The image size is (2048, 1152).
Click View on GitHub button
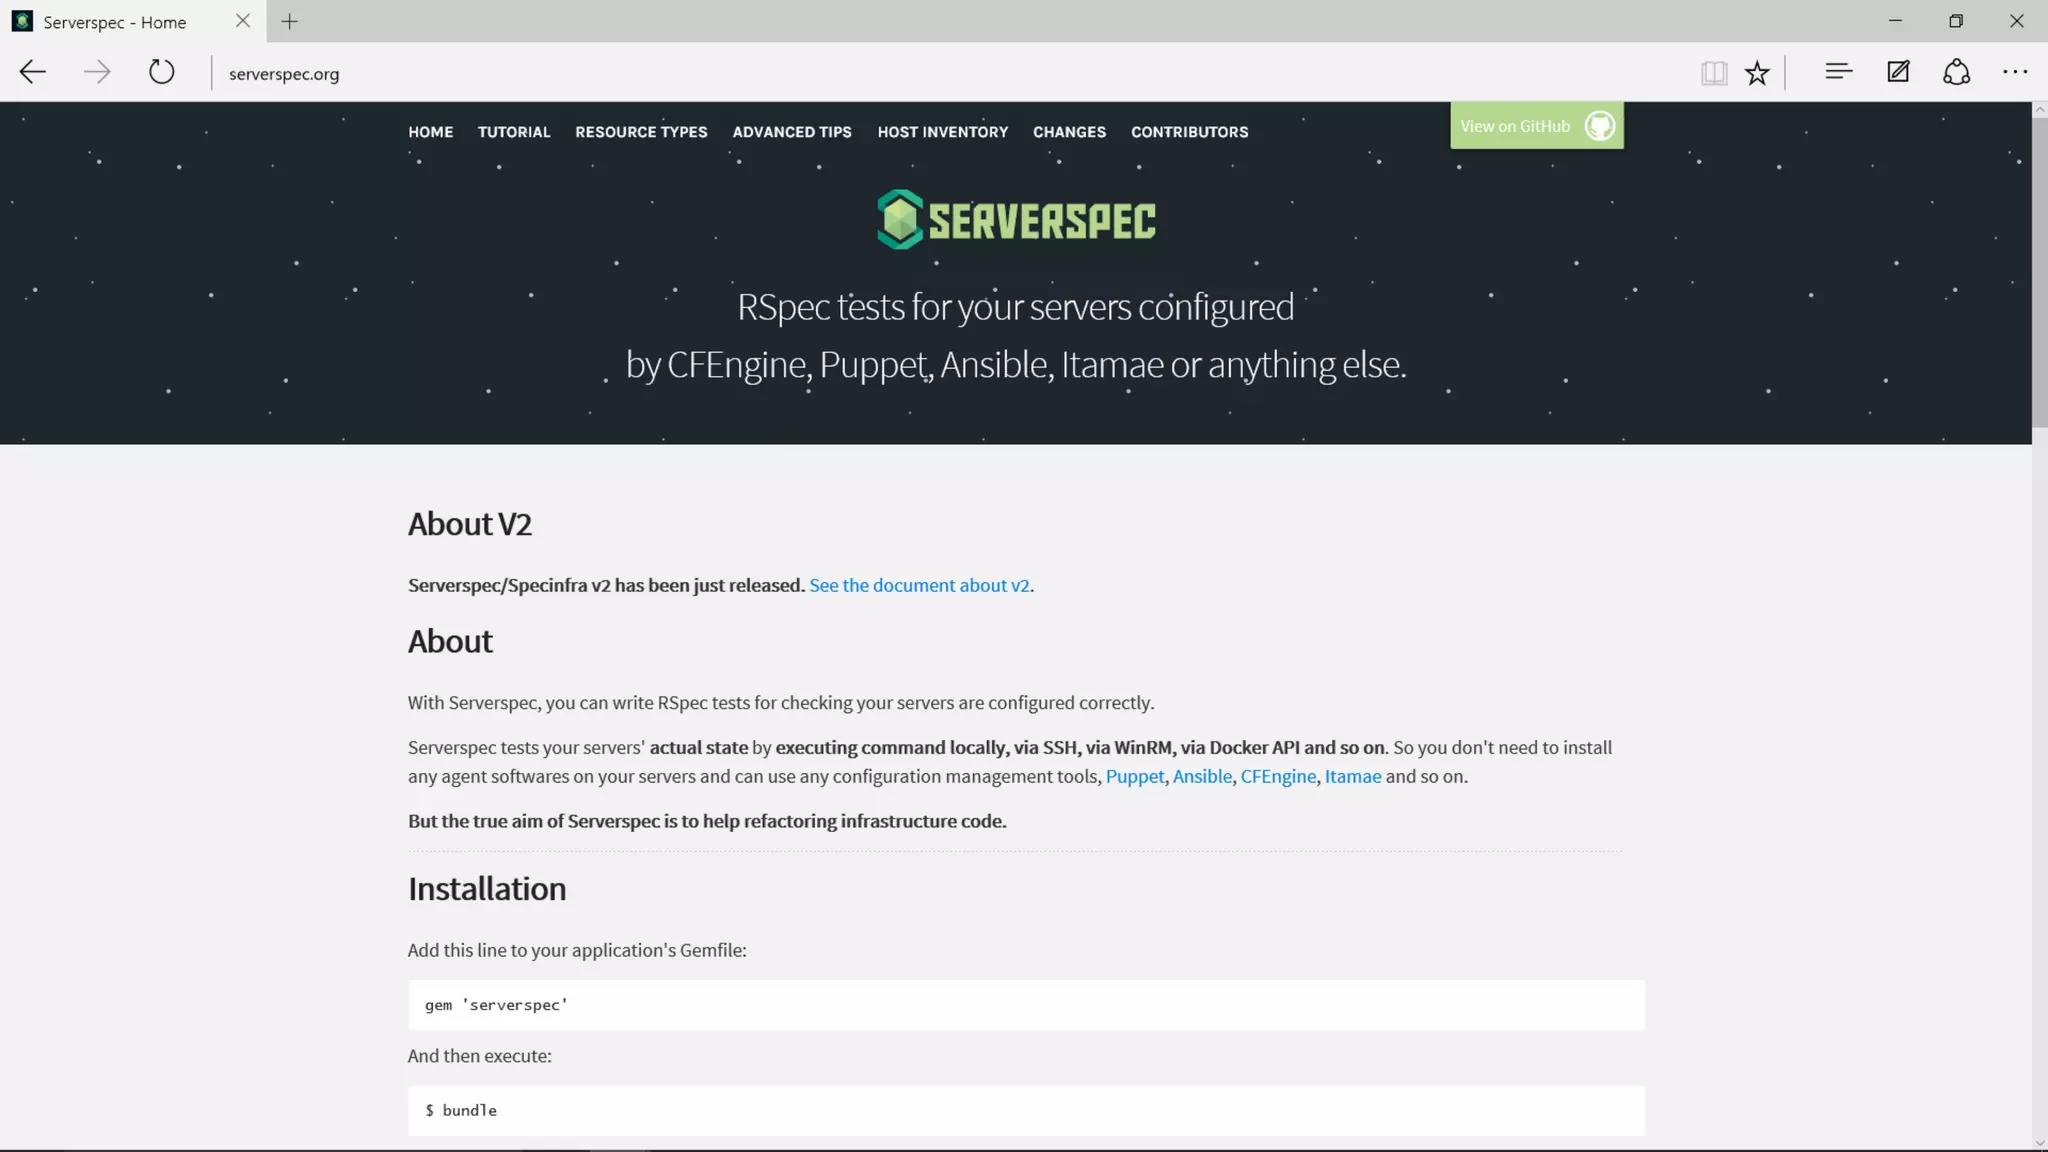coord(1536,126)
